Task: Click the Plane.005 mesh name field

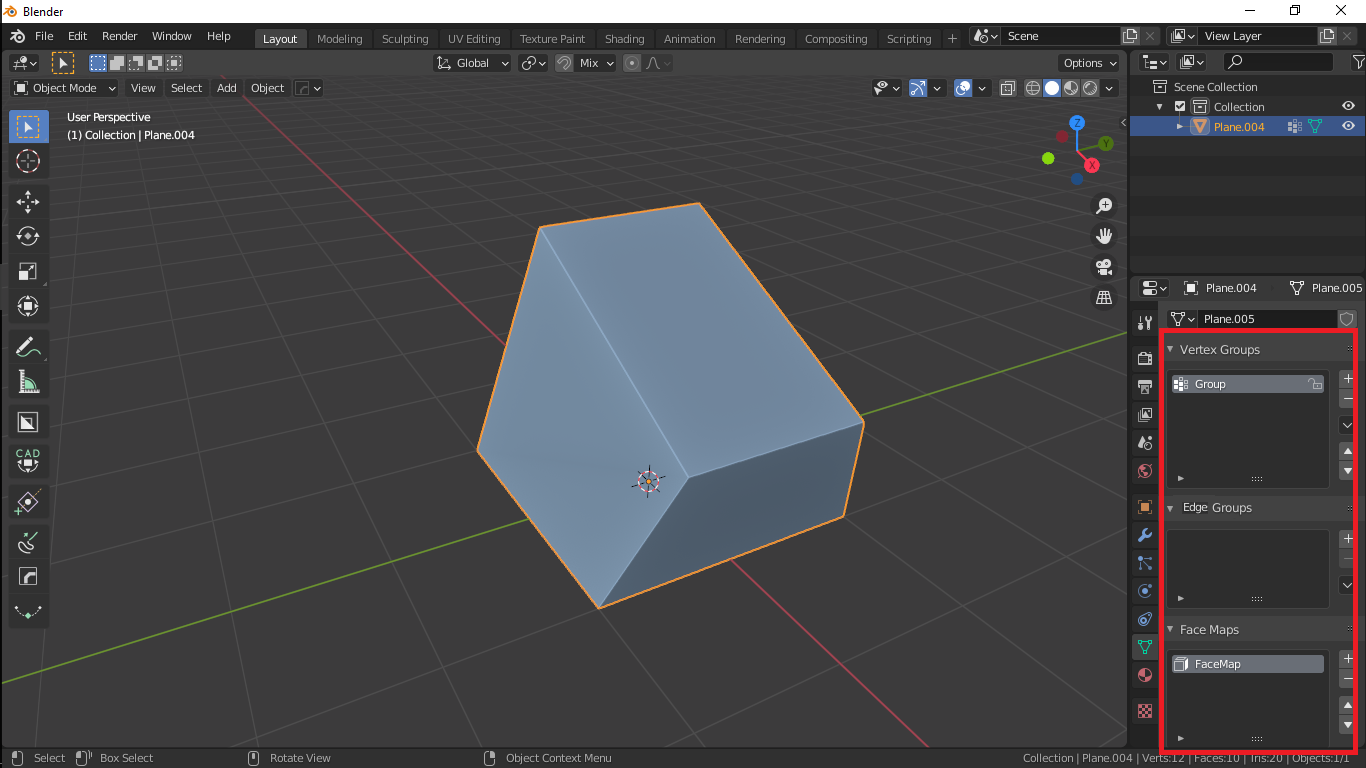Action: [1267, 319]
